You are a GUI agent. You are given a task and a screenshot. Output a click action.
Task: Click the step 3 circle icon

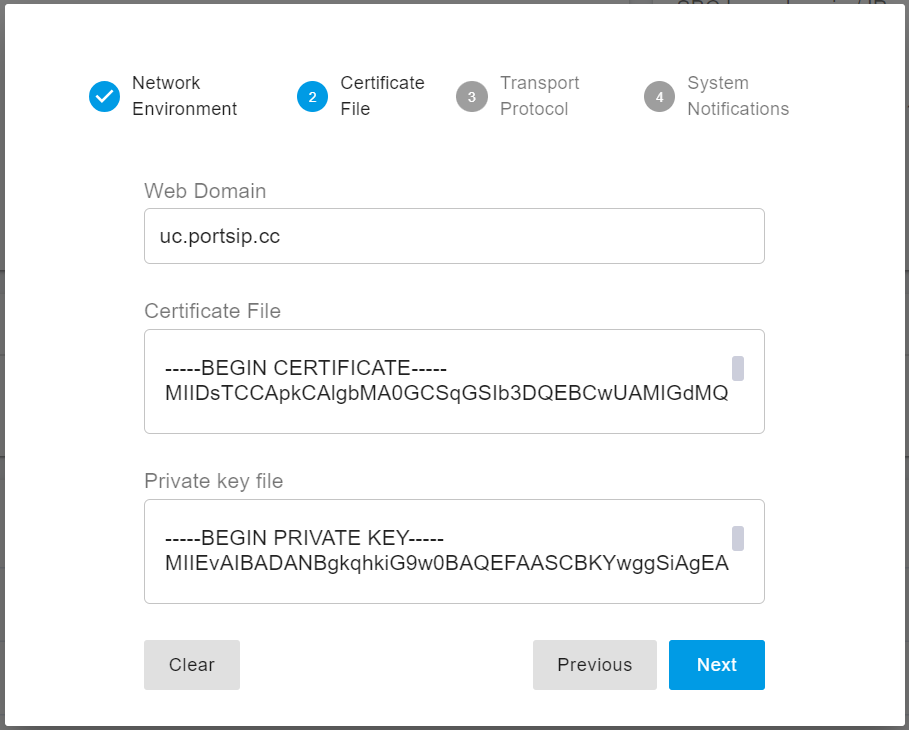(x=471, y=96)
